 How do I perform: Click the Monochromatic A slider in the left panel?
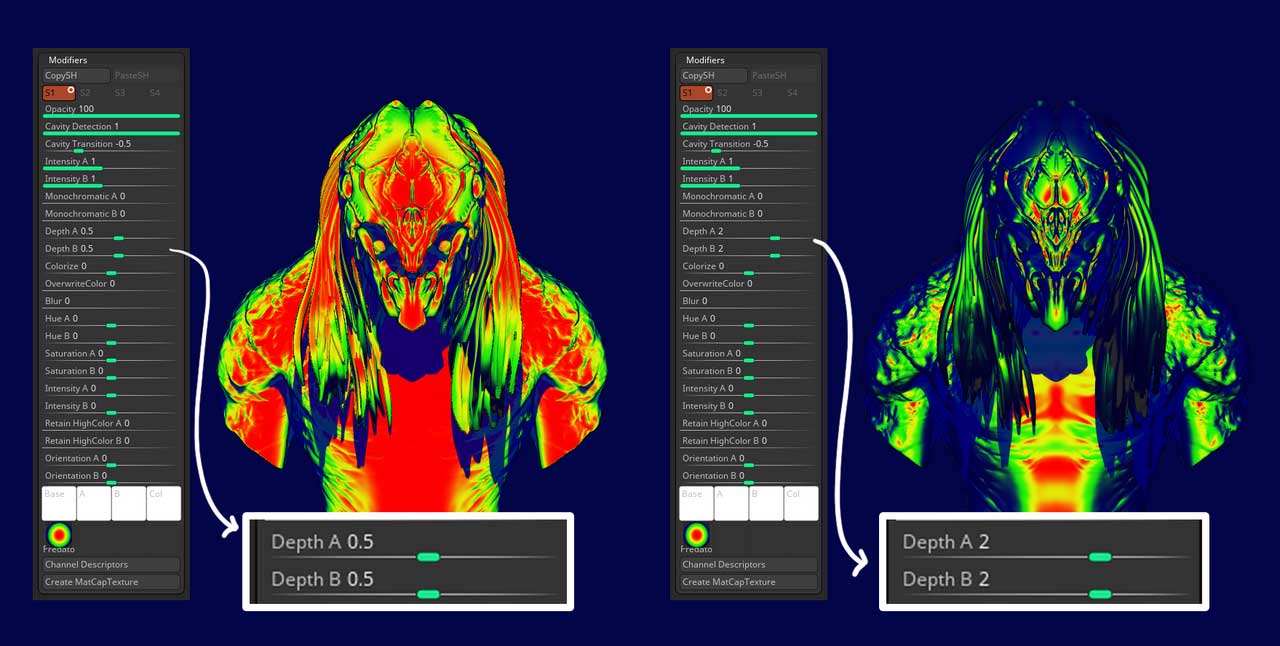tap(111, 197)
